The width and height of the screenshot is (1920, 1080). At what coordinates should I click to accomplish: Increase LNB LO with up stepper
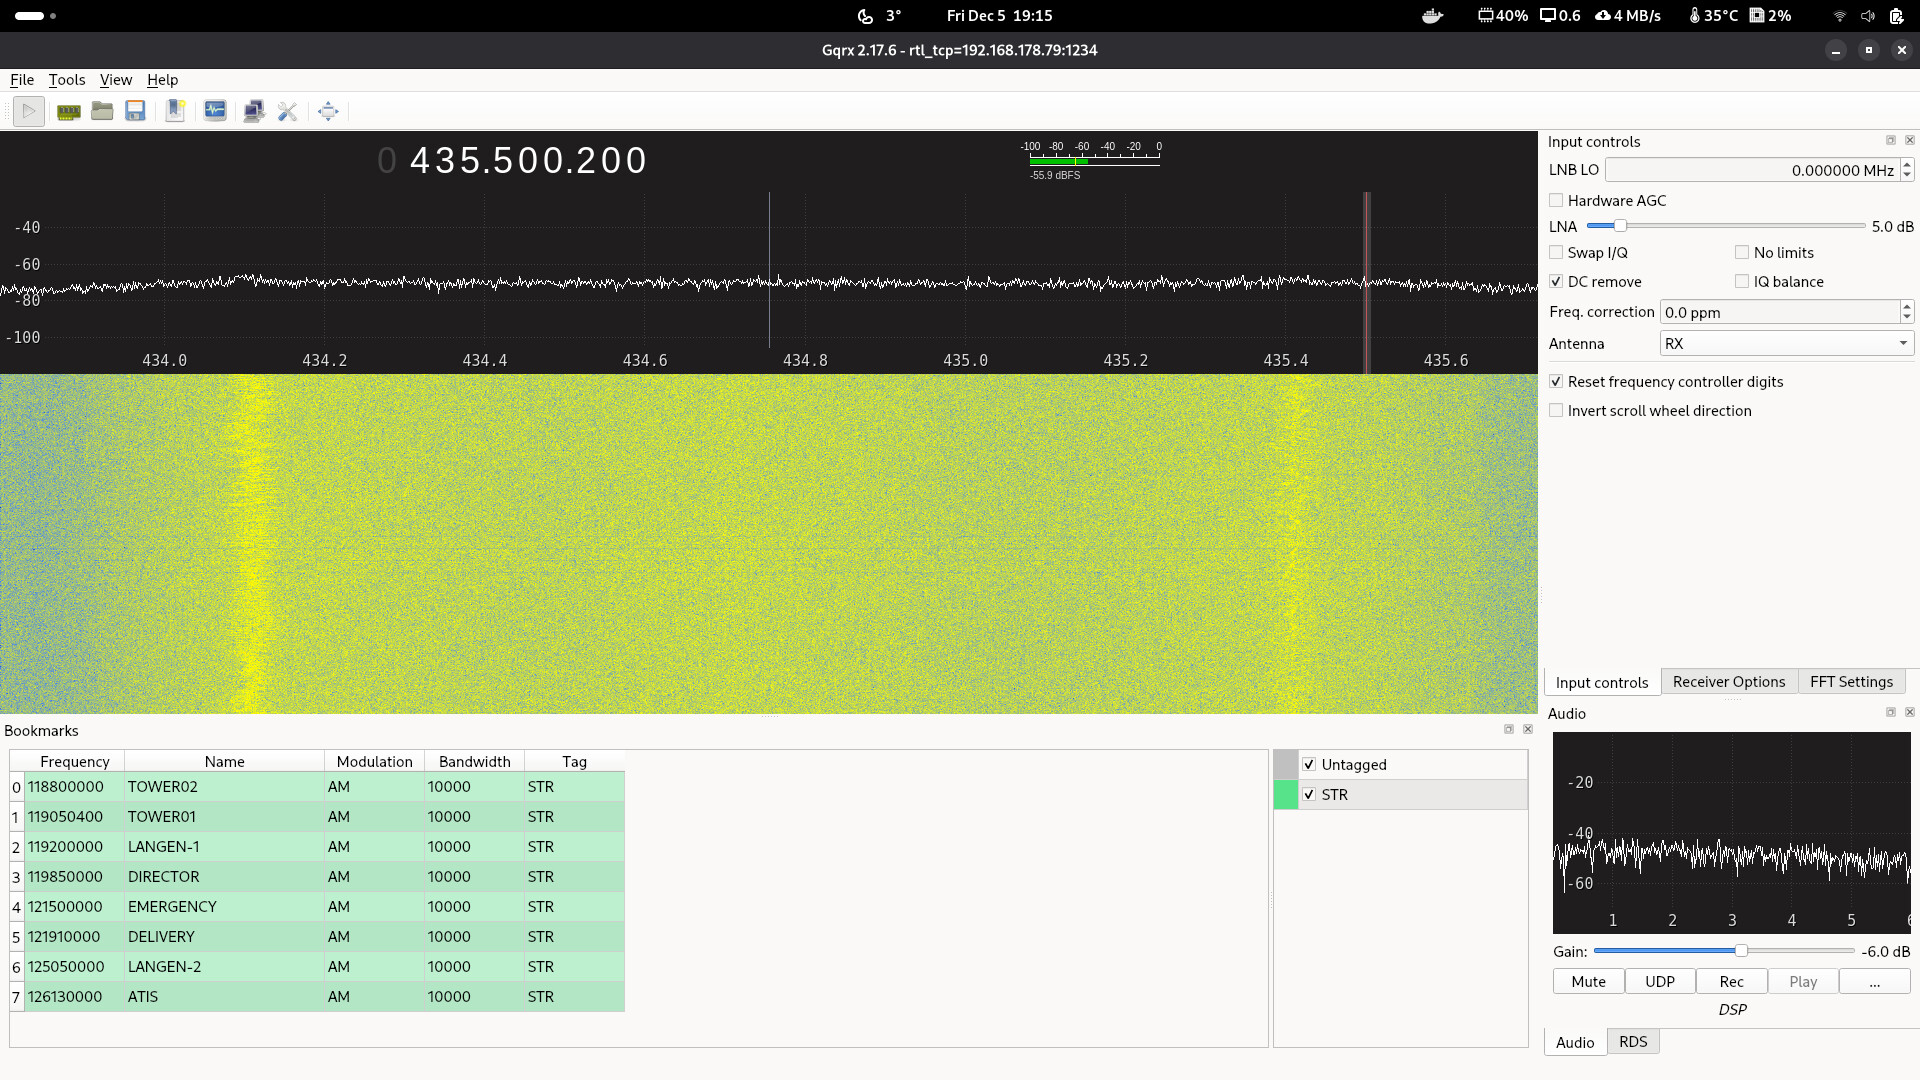pyautogui.click(x=1907, y=164)
